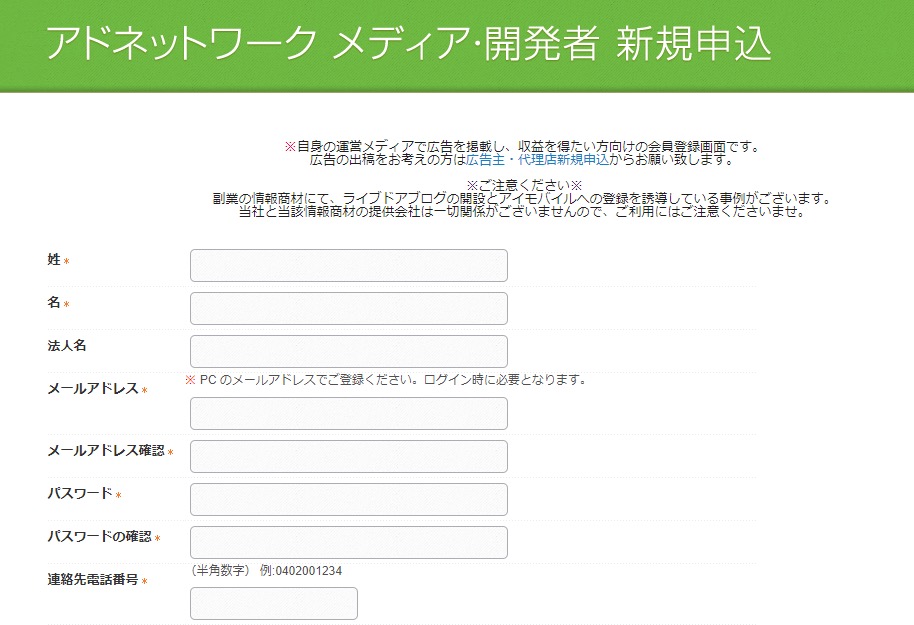Click inside the 姓 (last name) input field

348,265
